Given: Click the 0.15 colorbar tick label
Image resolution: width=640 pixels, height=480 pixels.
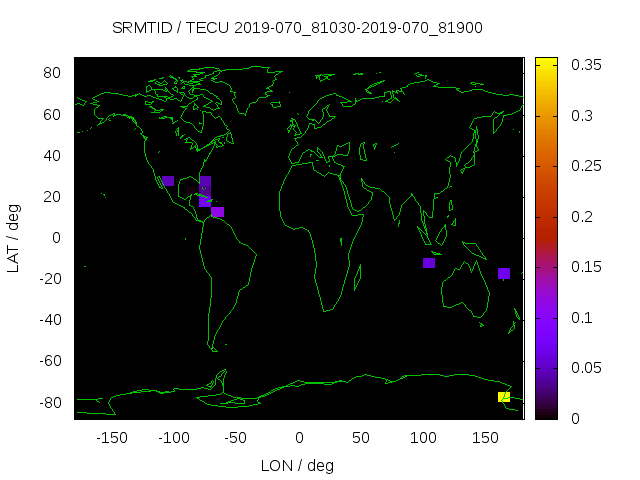Looking at the screenshot, I should click(586, 267).
